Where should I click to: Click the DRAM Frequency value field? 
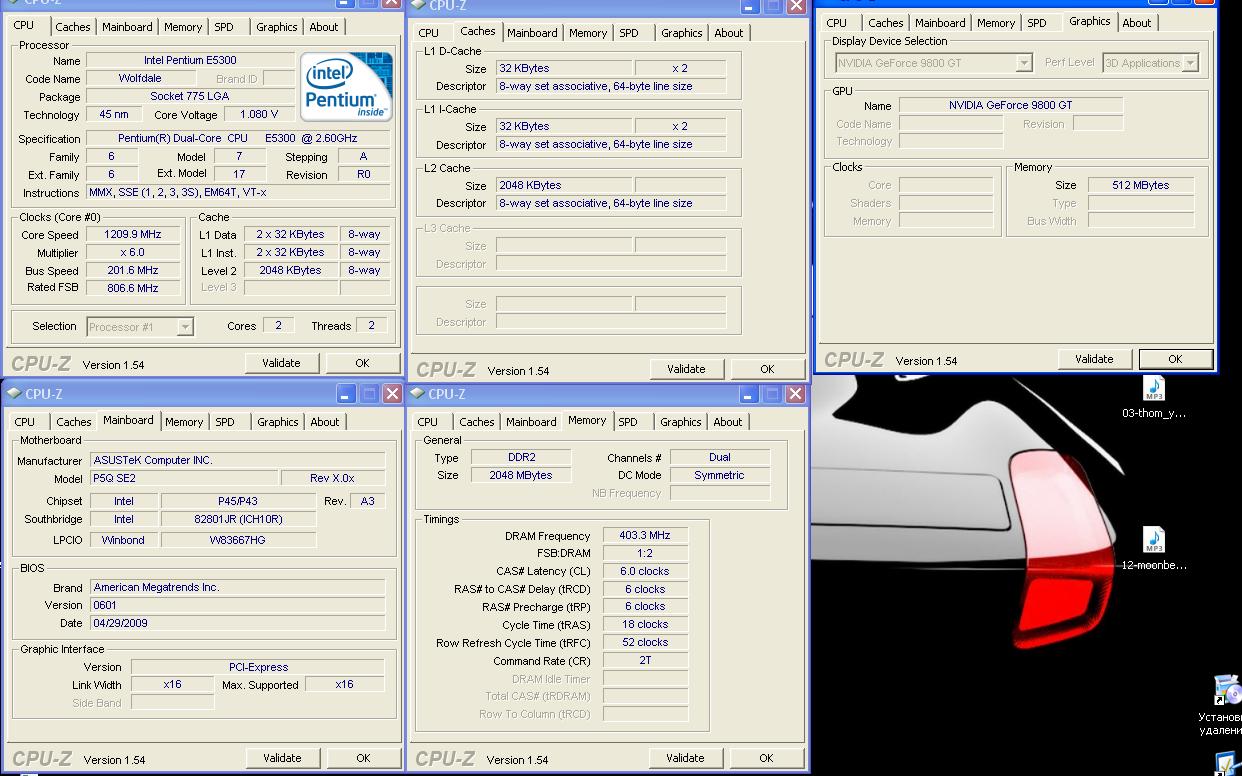[x=645, y=535]
